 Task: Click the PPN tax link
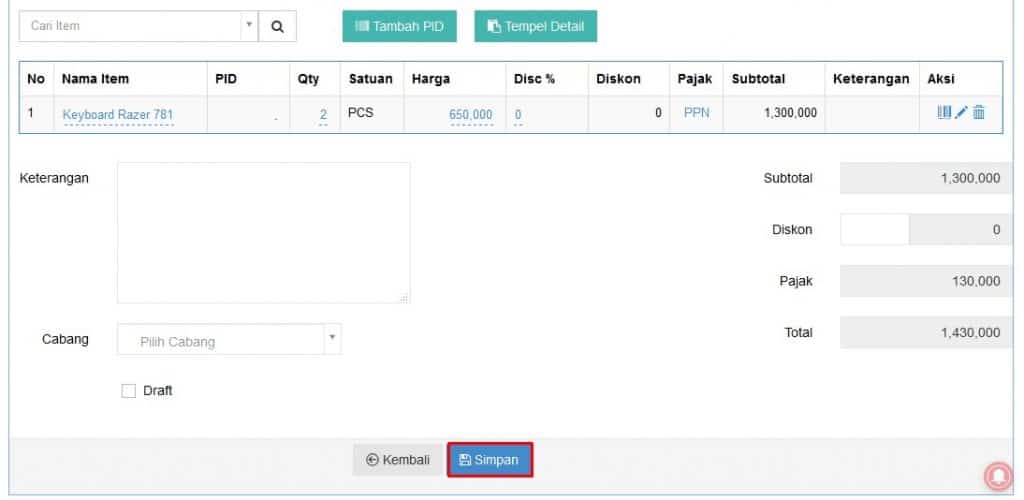click(697, 113)
